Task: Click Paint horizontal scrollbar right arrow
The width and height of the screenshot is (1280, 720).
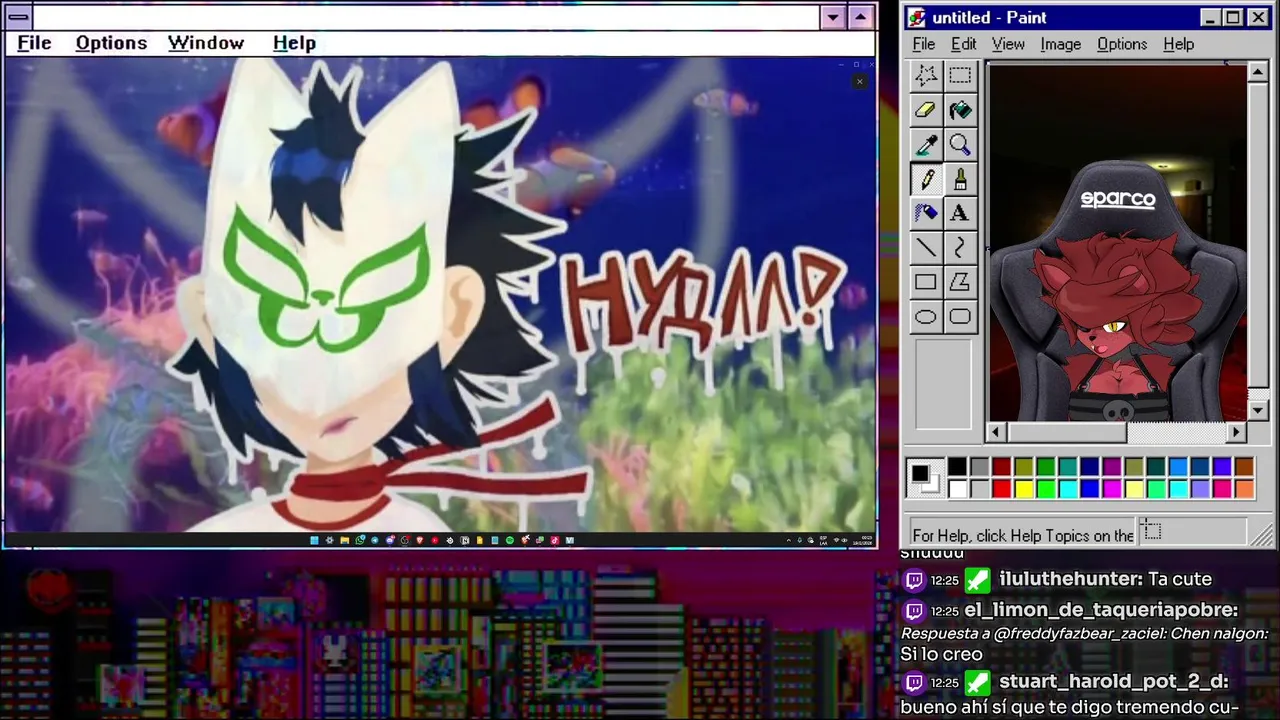Action: click(1237, 432)
